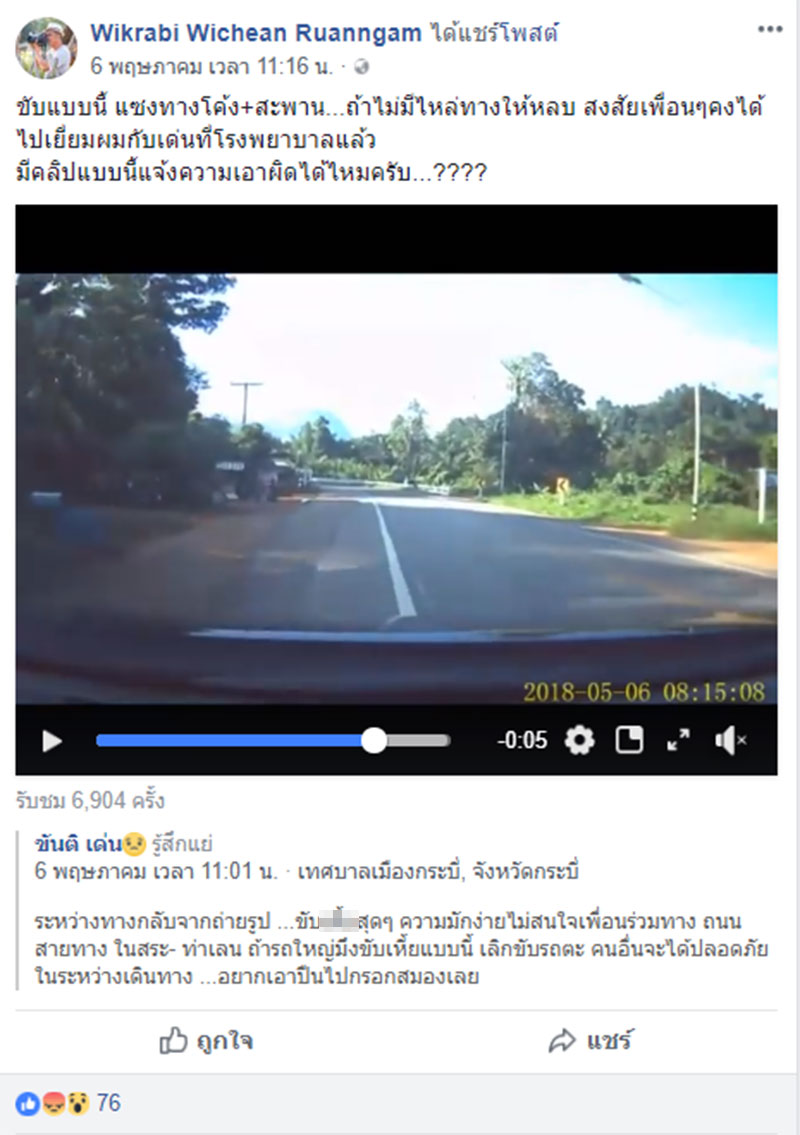Open Wikrabi Wichean Ruanngam profile
The width and height of the screenshot is (800, 1135).
coord(256,33)
